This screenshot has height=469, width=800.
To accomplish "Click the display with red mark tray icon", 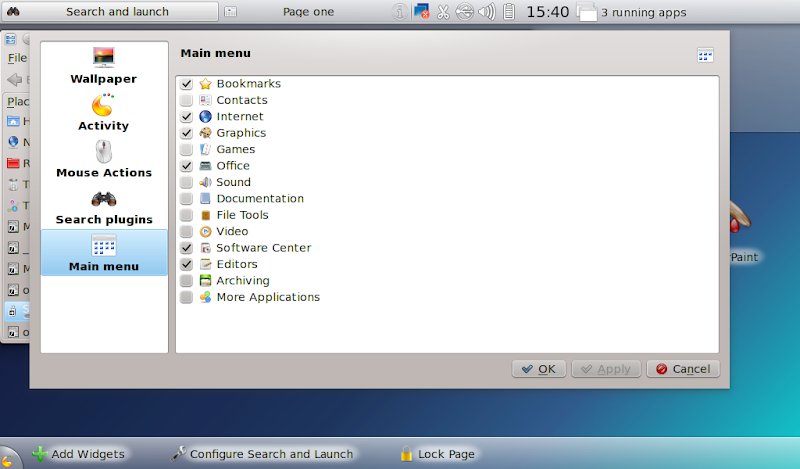I will [x=421, y=11].
